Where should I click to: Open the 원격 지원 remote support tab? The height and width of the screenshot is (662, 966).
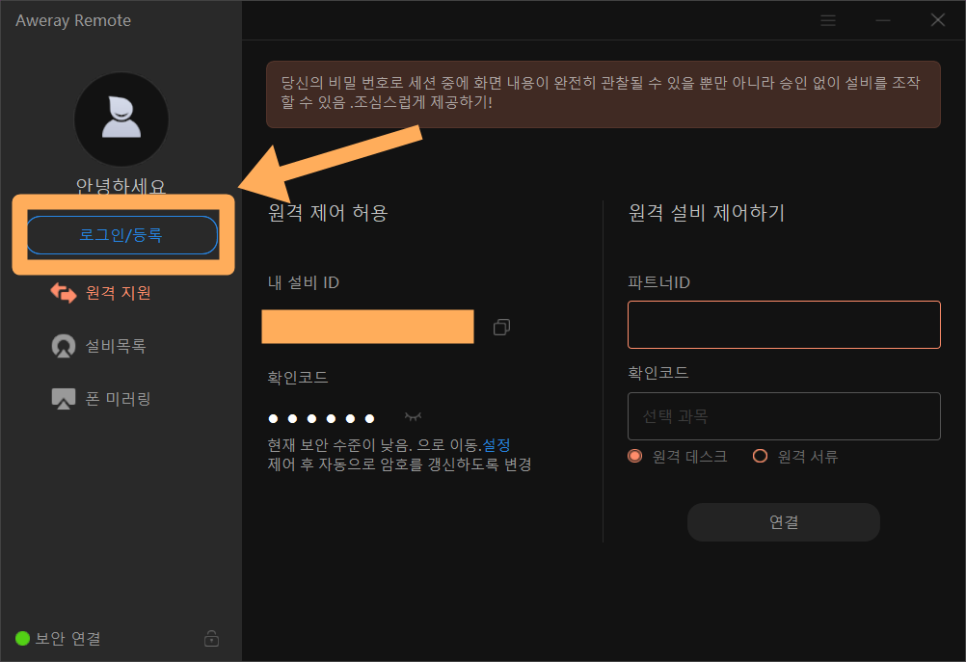tap(101, 293)
